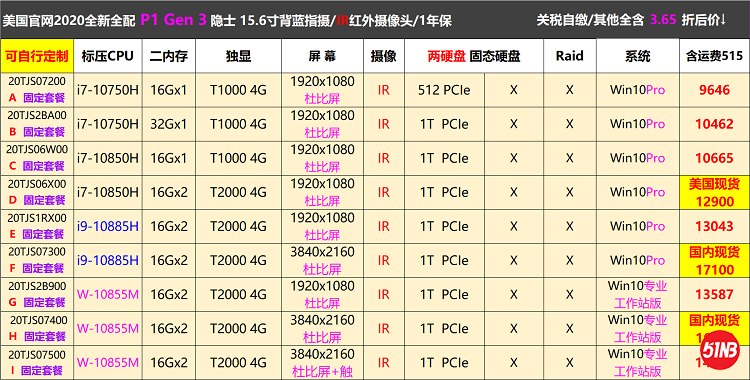Click the 3.65 discount figure in the title
The image size is (750, 380).
tap(663, 20)
